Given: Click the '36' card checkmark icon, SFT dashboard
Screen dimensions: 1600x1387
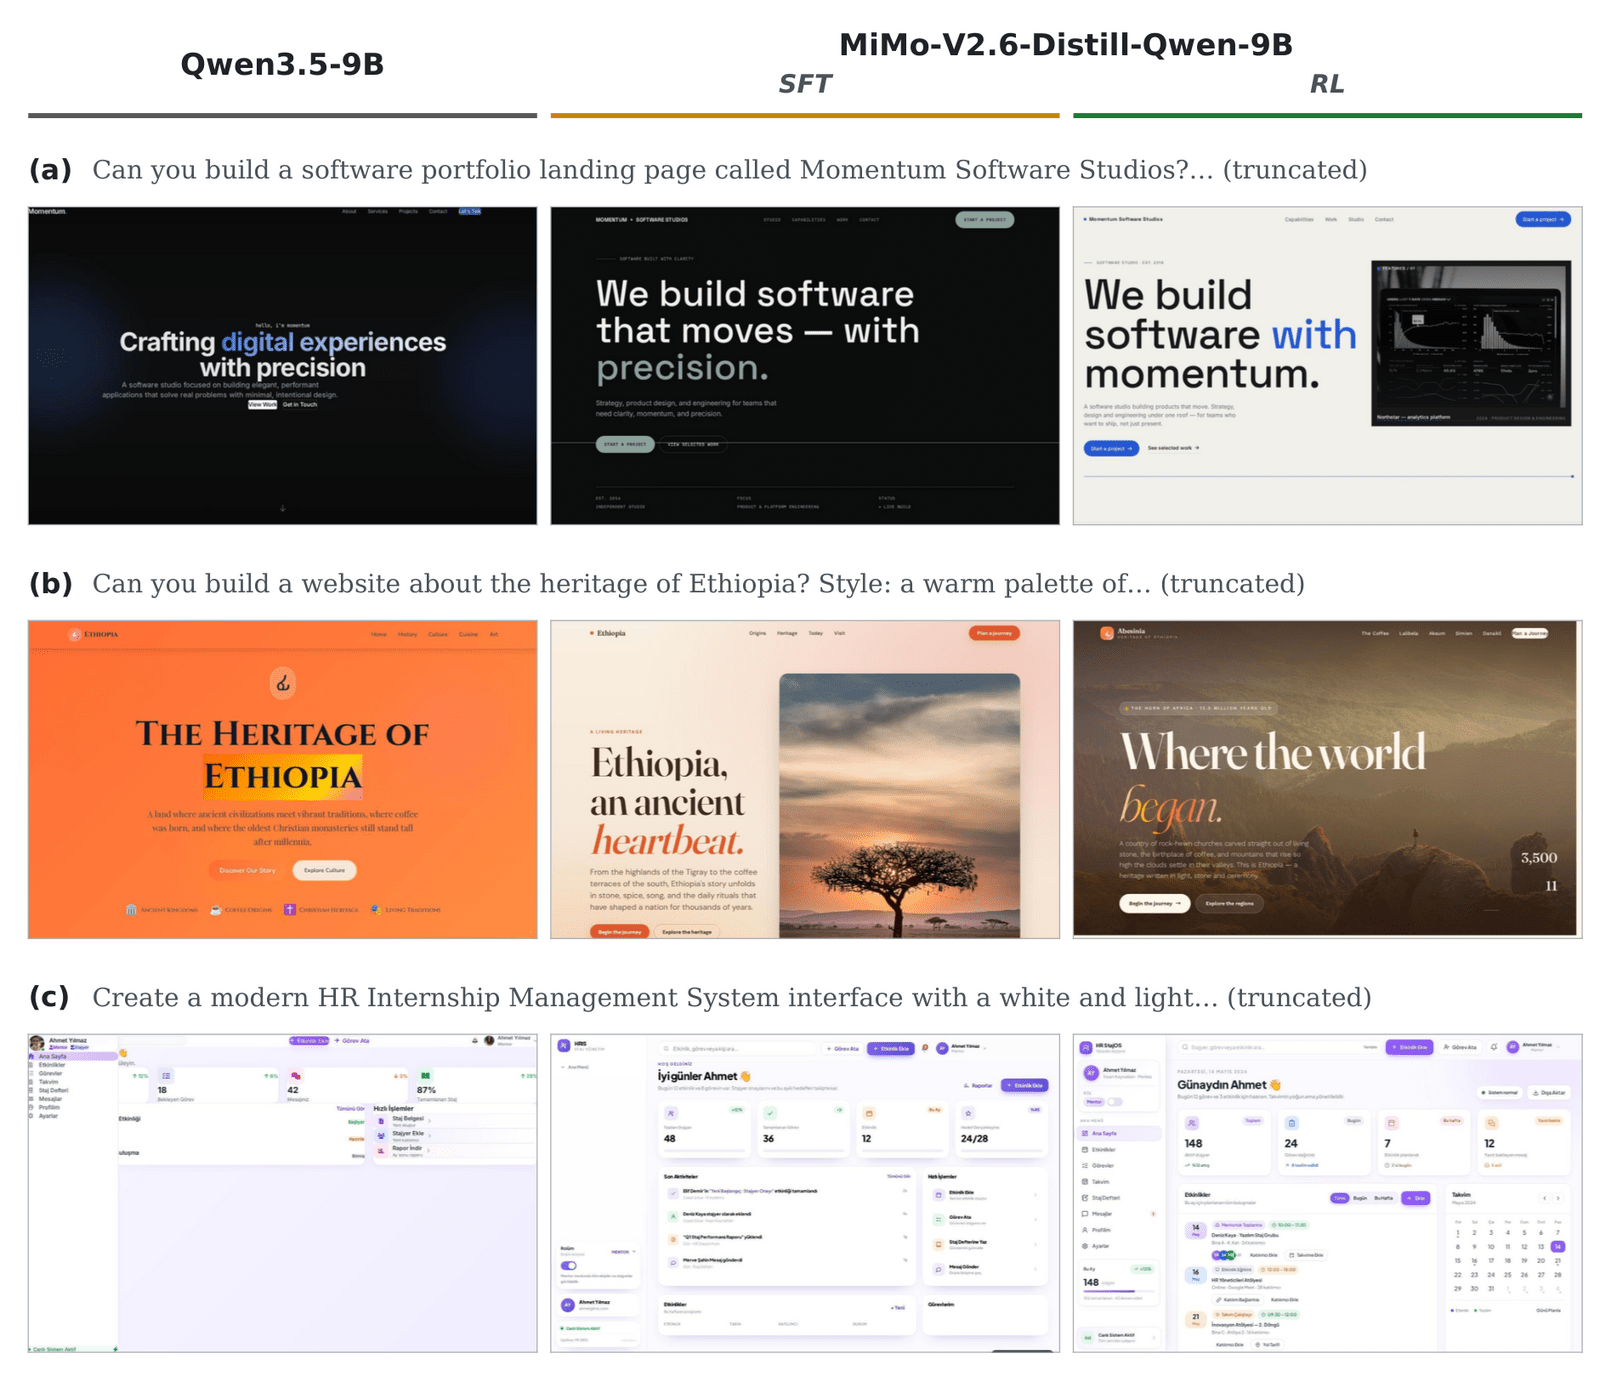Looking at the screenshot, I should [x=769, y=1113].
